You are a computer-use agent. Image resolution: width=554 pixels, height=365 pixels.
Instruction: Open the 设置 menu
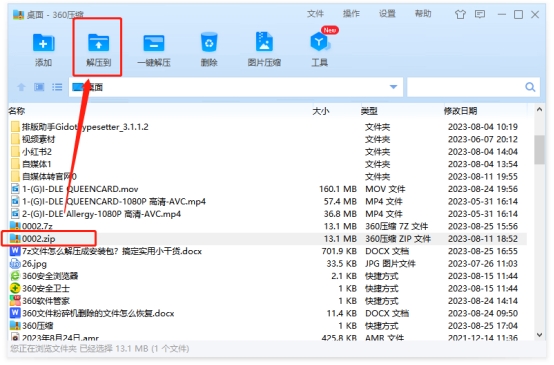[x=387, y=14]
